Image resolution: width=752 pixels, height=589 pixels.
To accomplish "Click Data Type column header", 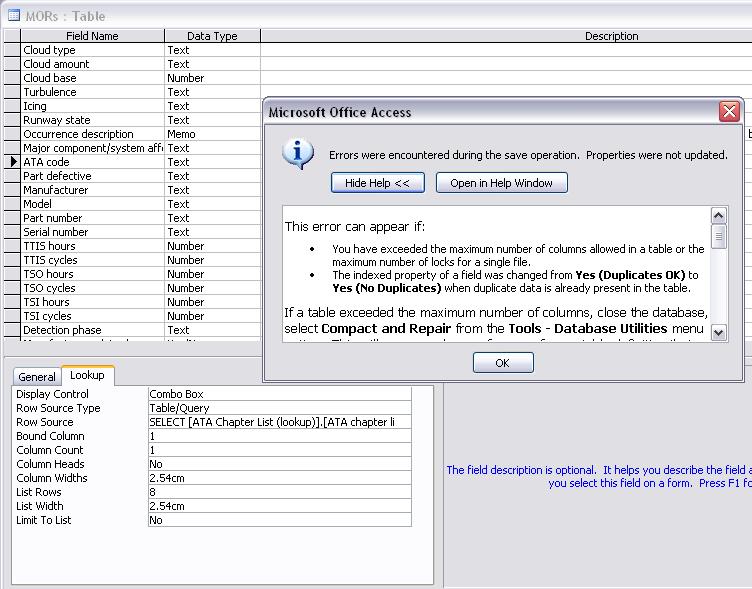I will pyautogui.click(x=212, y=36).
